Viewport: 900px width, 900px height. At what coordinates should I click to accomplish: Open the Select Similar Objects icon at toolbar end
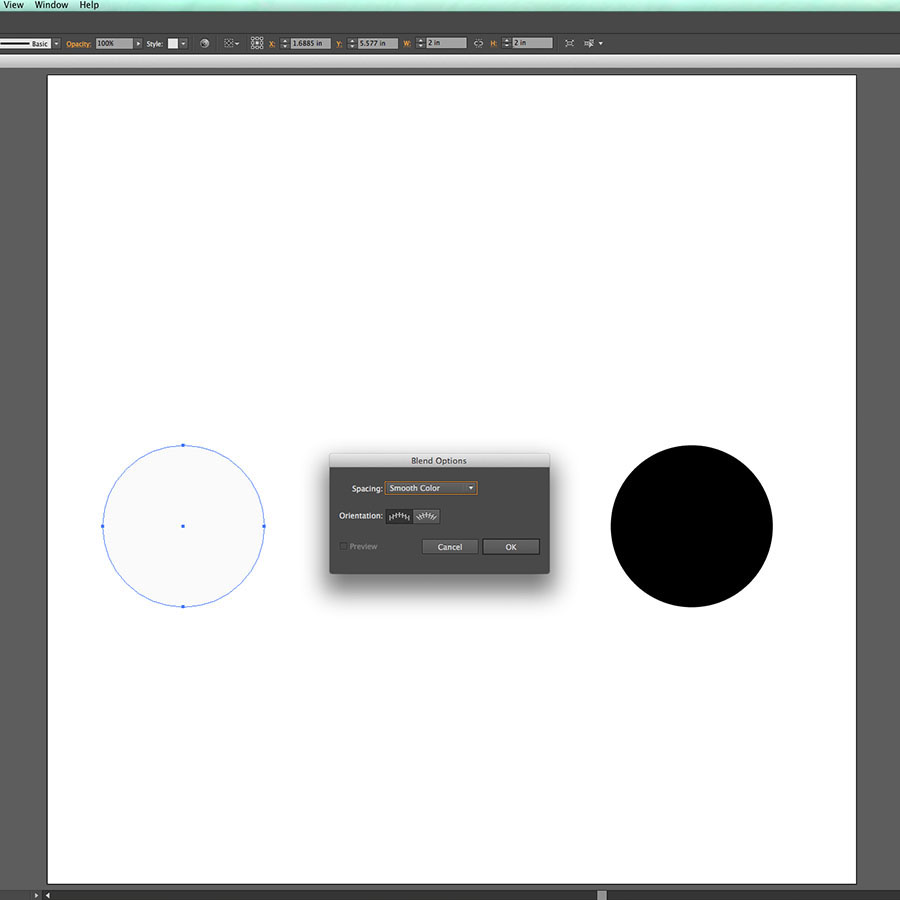pyautogui.click(x=590, y=43)
